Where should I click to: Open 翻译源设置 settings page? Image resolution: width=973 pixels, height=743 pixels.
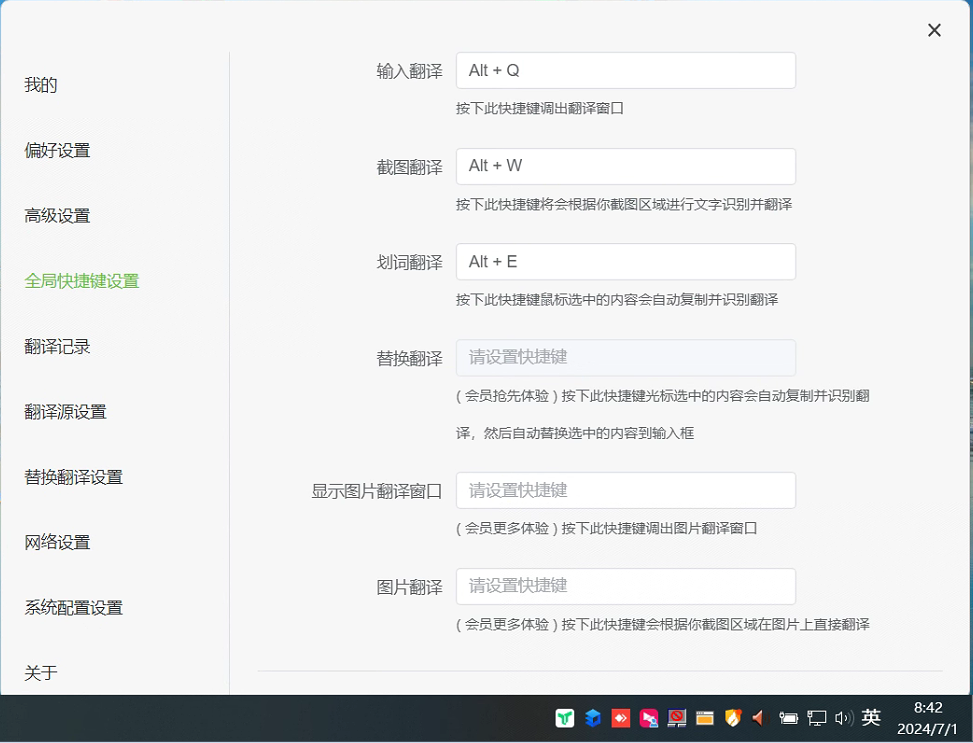[x=65, y=412]
